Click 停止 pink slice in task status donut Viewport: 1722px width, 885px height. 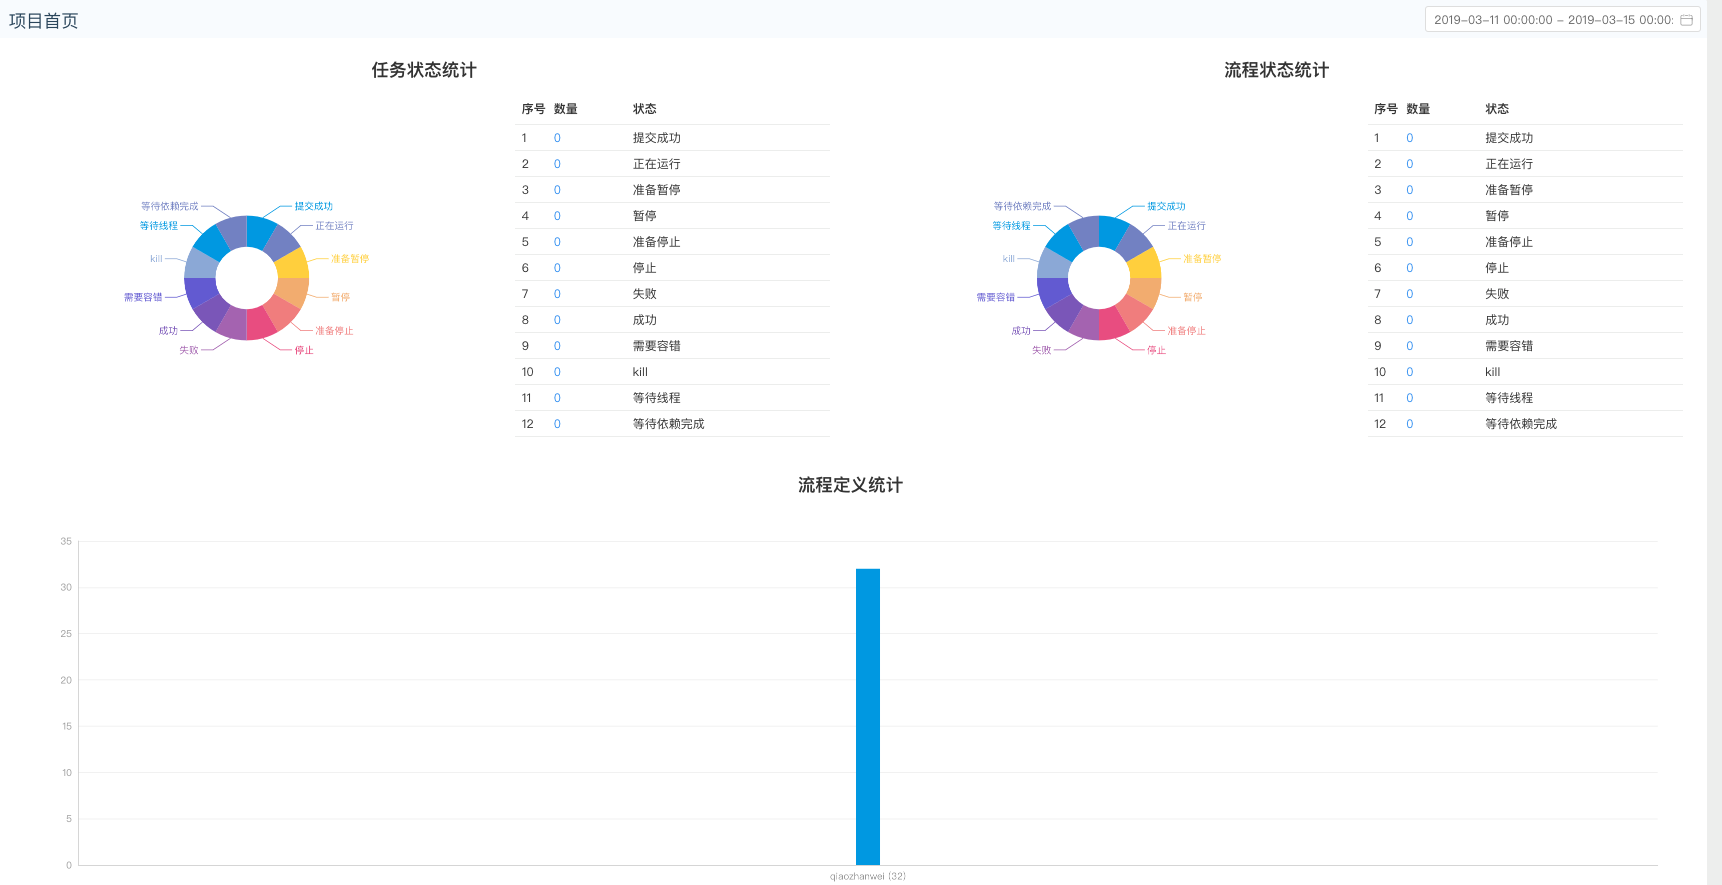258,325
